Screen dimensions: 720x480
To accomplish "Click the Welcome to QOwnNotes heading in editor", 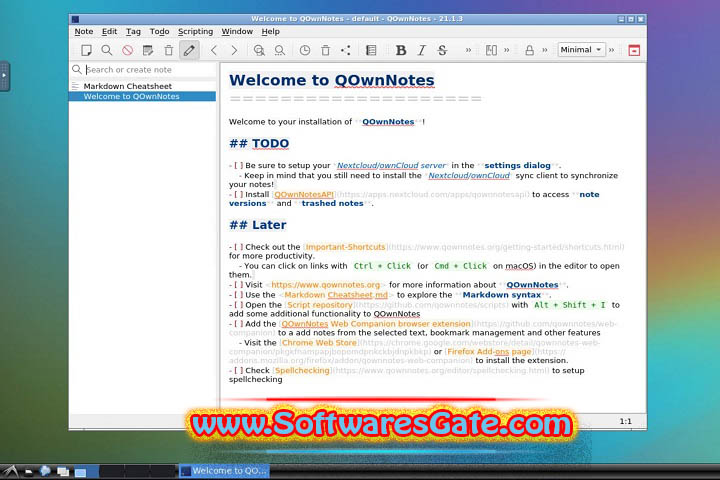I will pyautogui.click(x=332, y=80).
